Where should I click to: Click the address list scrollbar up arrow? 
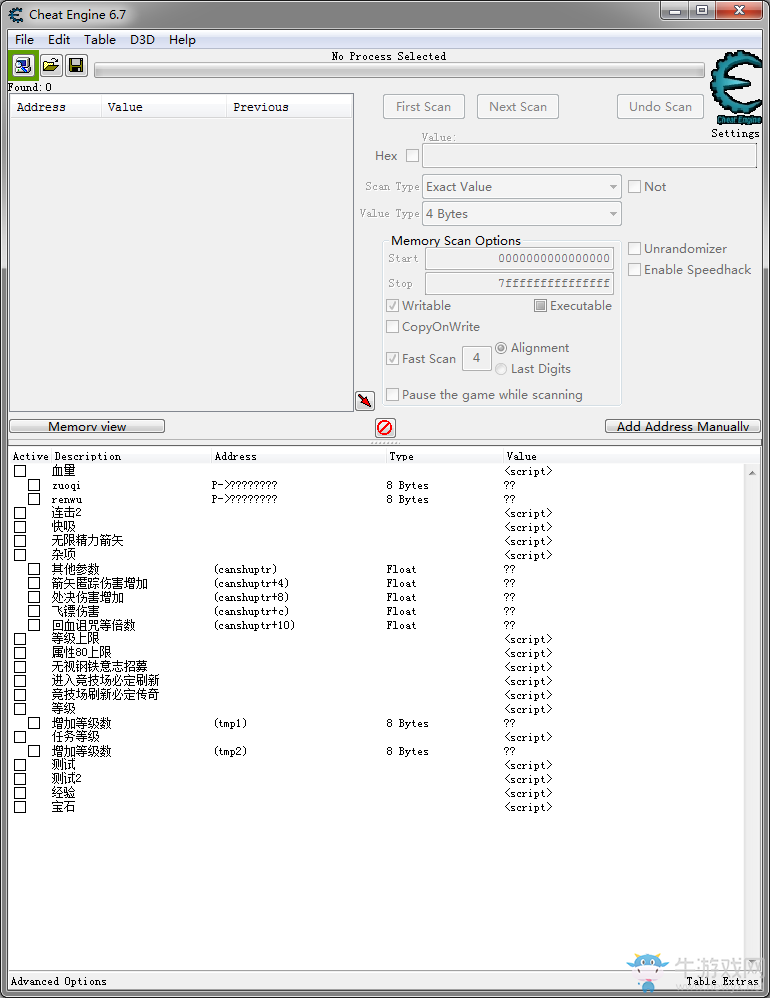[x=752, y=473]
